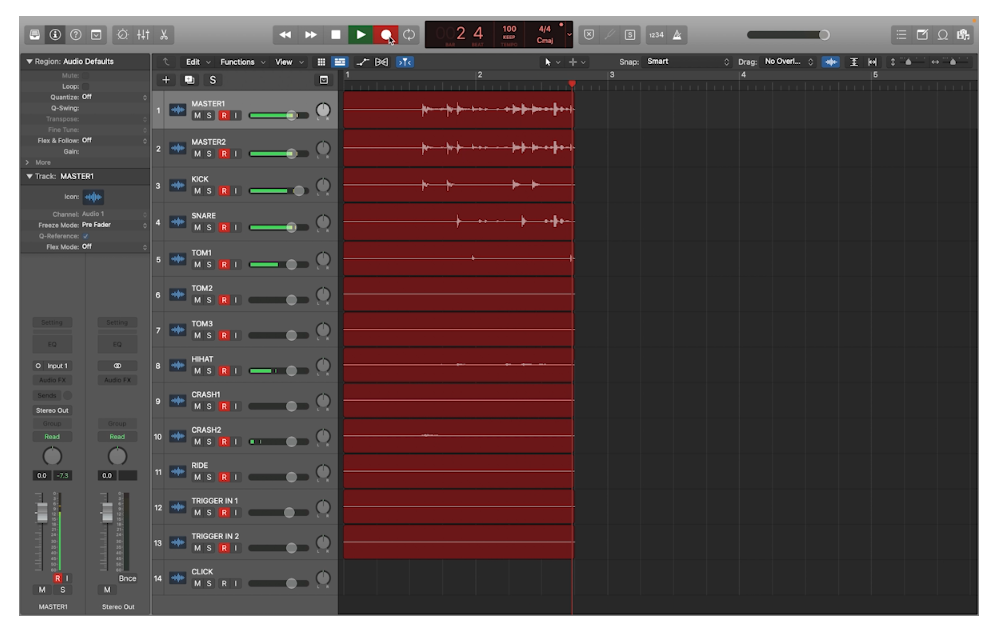Show the grid view icon
Viewport: 1003px width, 625px height.
point(321,62)
